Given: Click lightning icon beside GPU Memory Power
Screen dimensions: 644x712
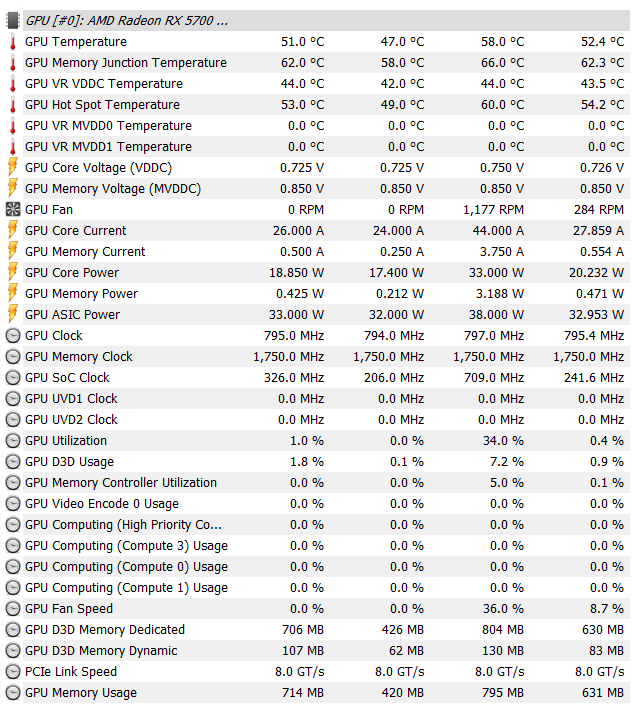Looking at the screenshot, I should tap(13, 294).
